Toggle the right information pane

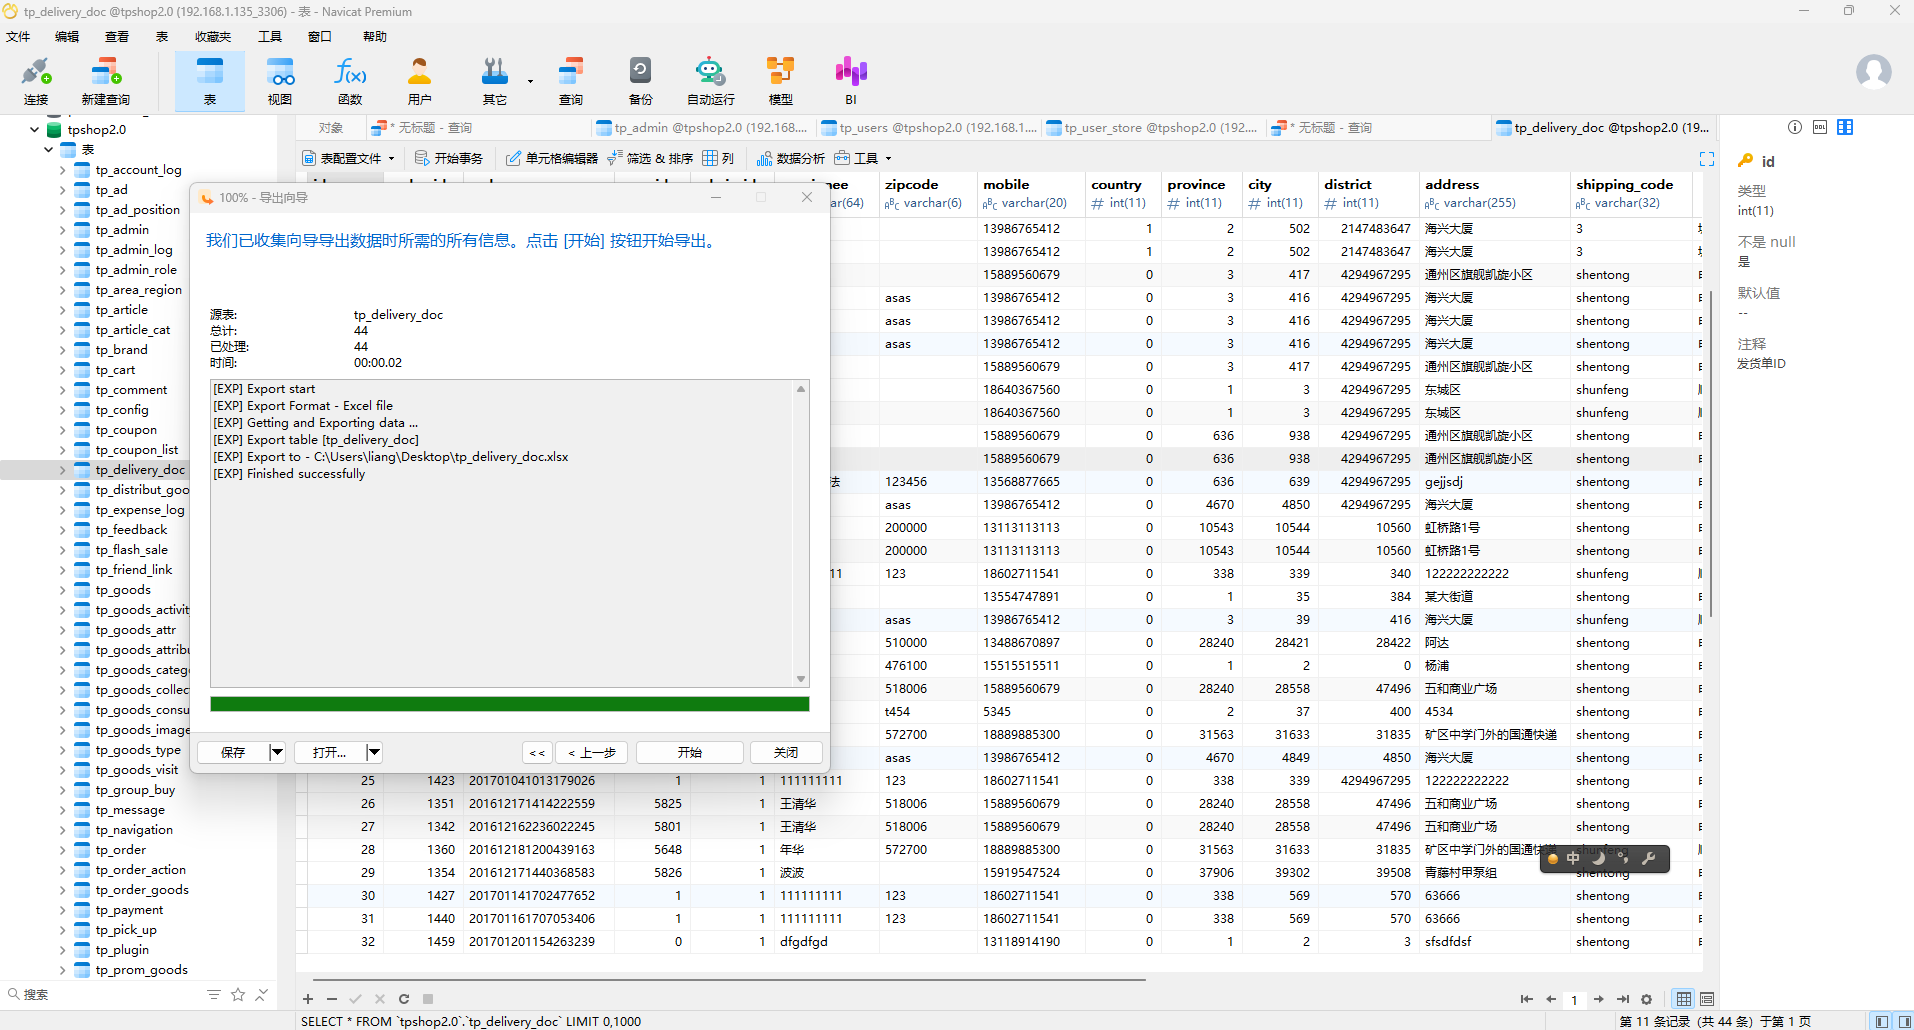click(x=1904, y=1021)
